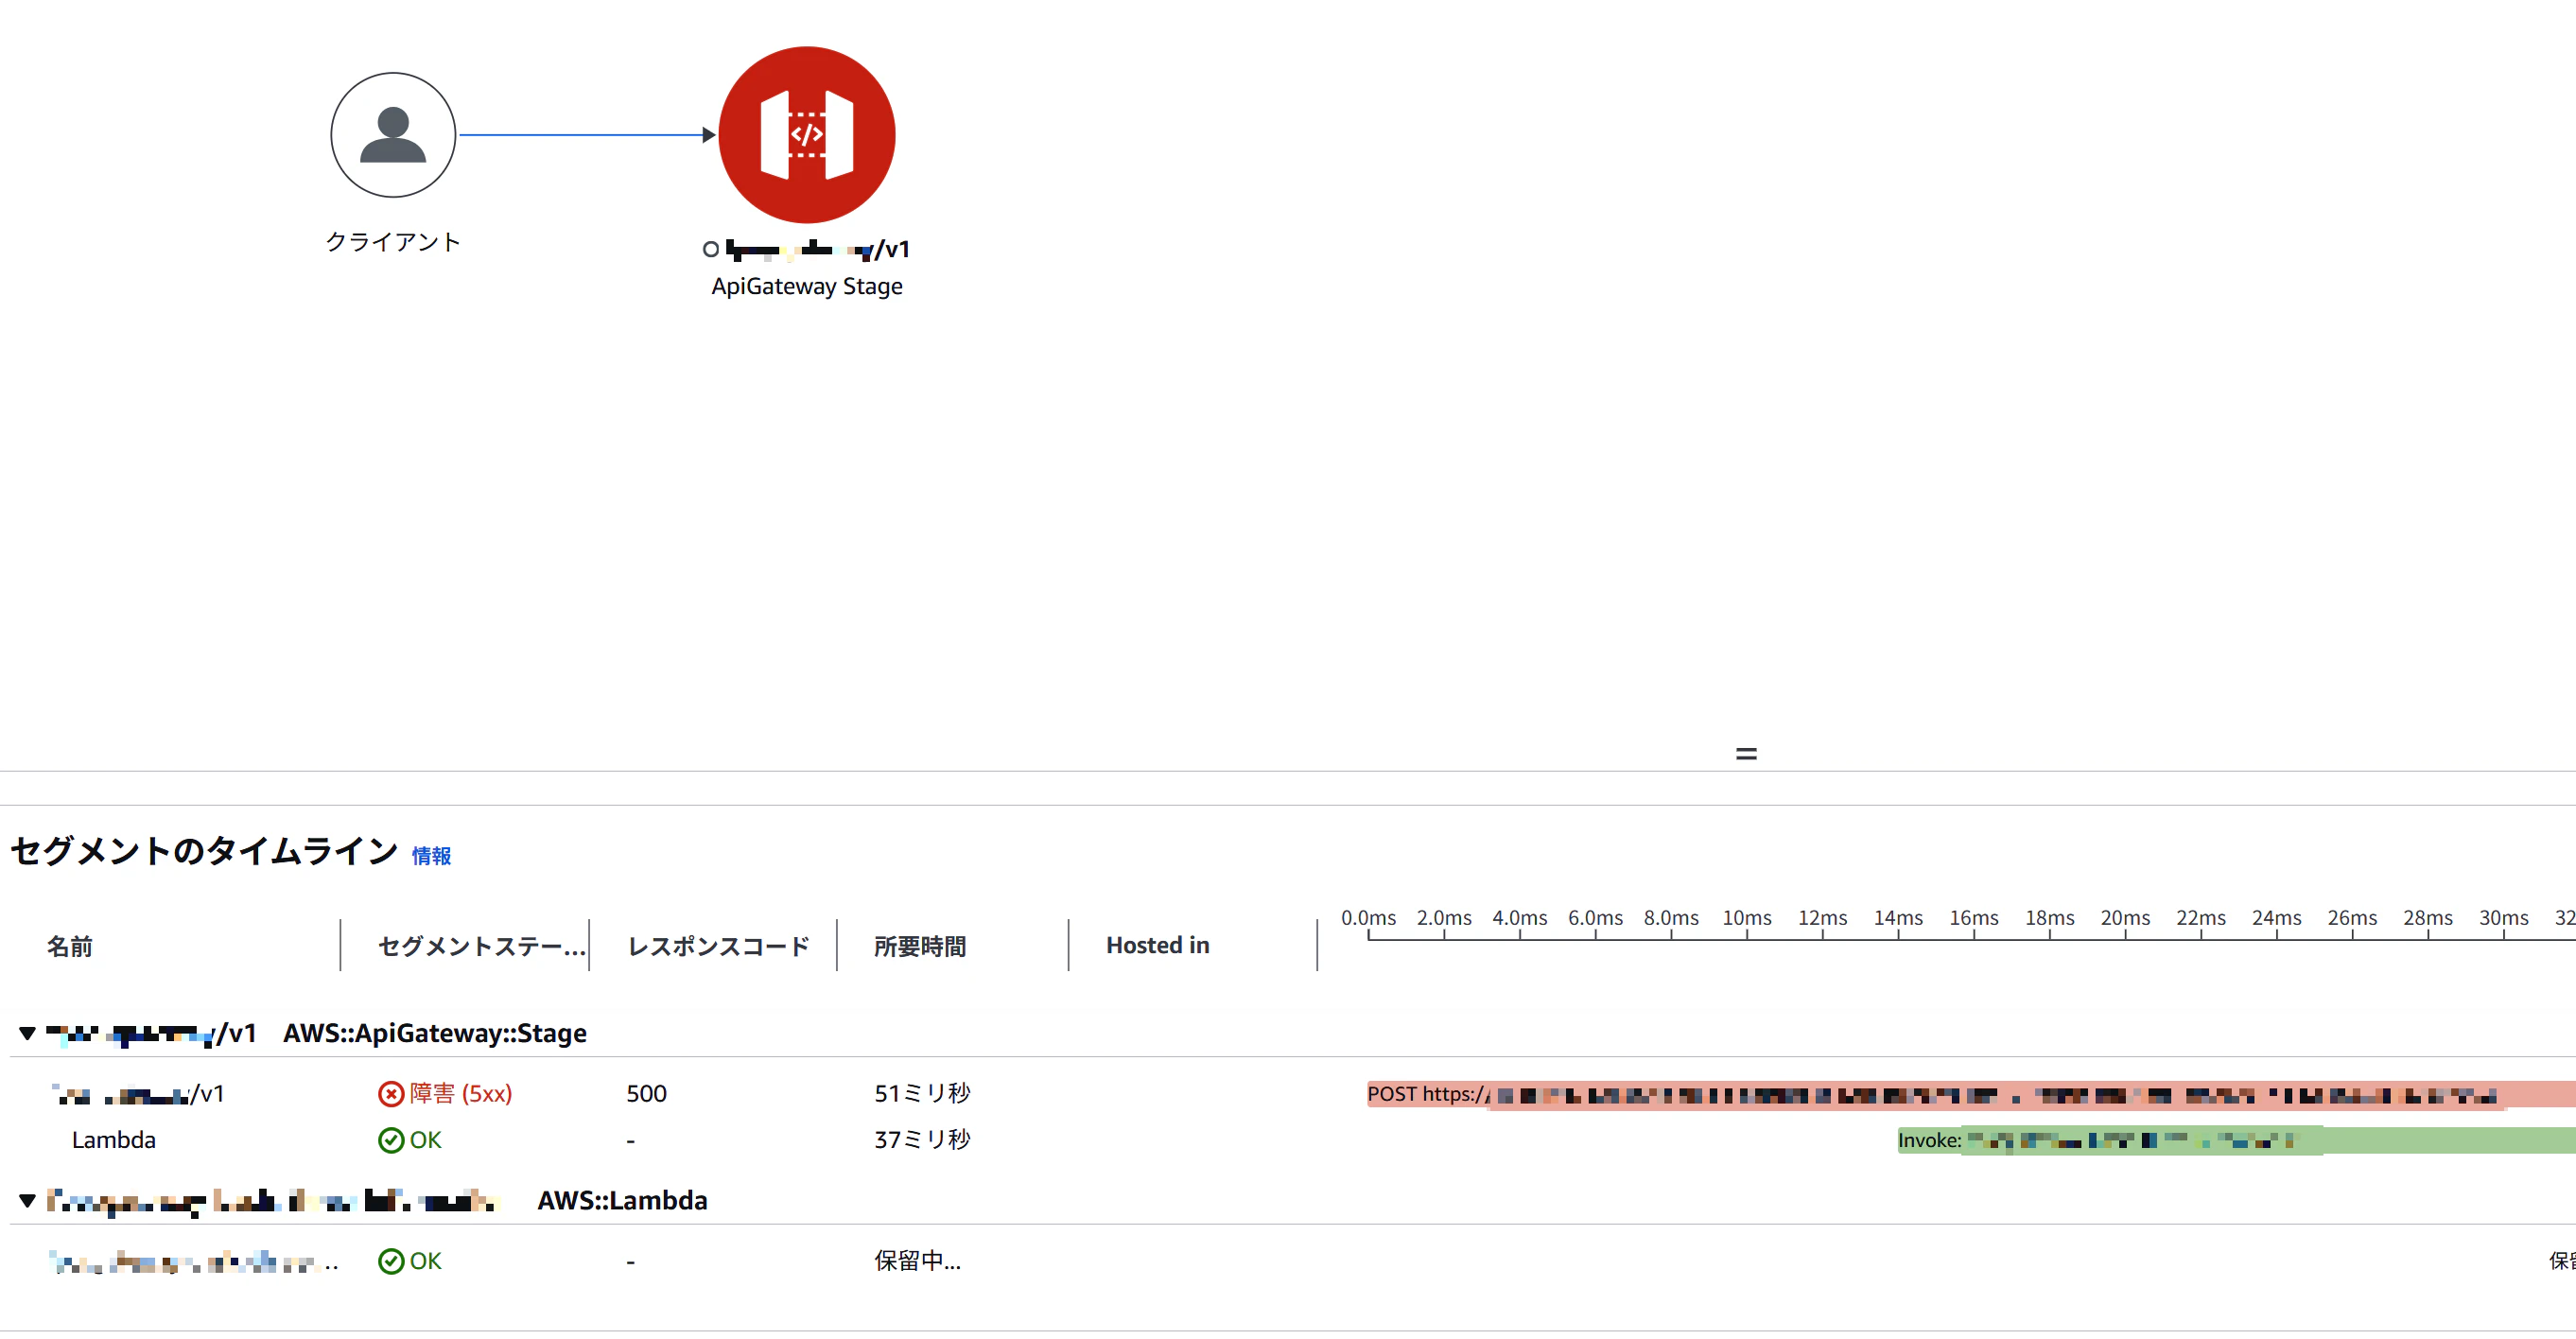Collapse the AWS::Lambda segment group

pyautogui.click(x=28, y=1200)
